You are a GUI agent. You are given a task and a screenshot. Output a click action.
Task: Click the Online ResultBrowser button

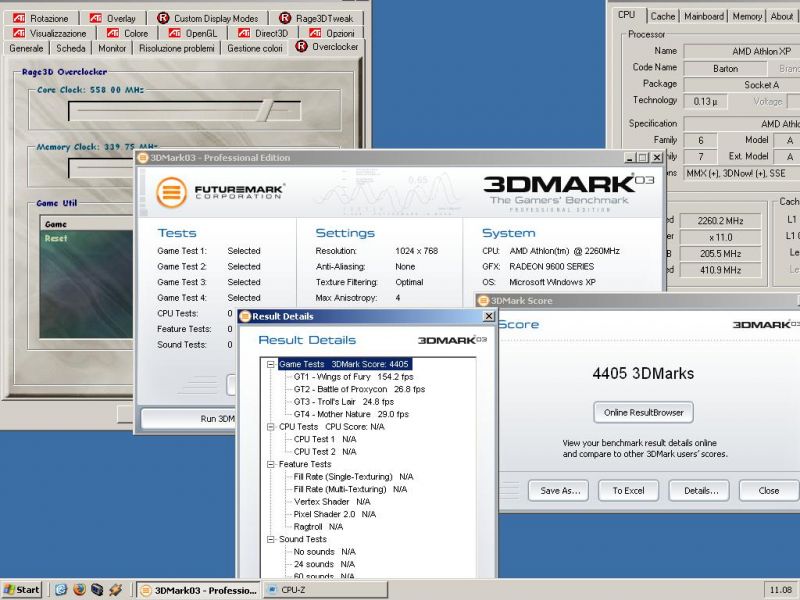coord(643,413)
